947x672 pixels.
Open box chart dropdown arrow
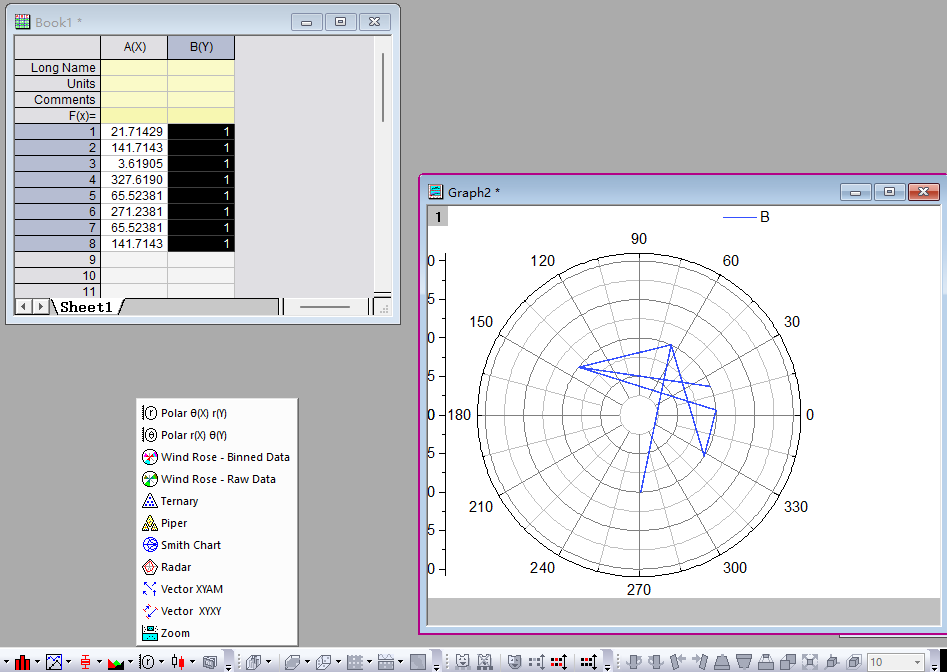[x=99, y=662]
